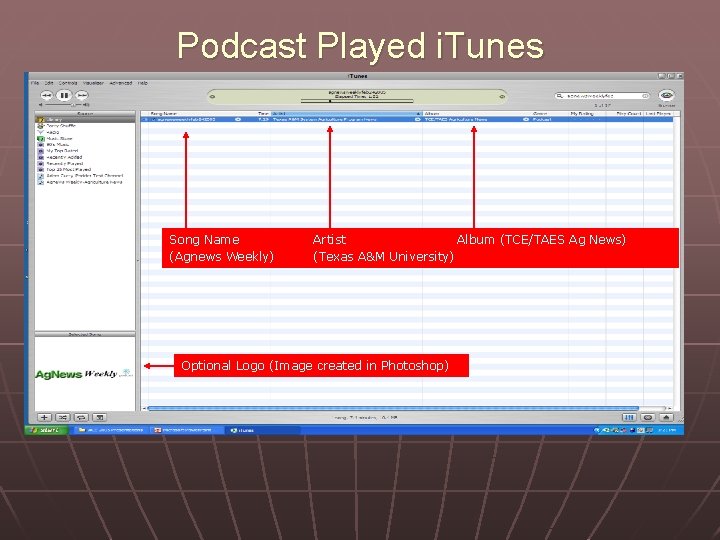Open the Controls menu
Image resolution: width=720 pixels, height=540 pixels.
(68, 83)
